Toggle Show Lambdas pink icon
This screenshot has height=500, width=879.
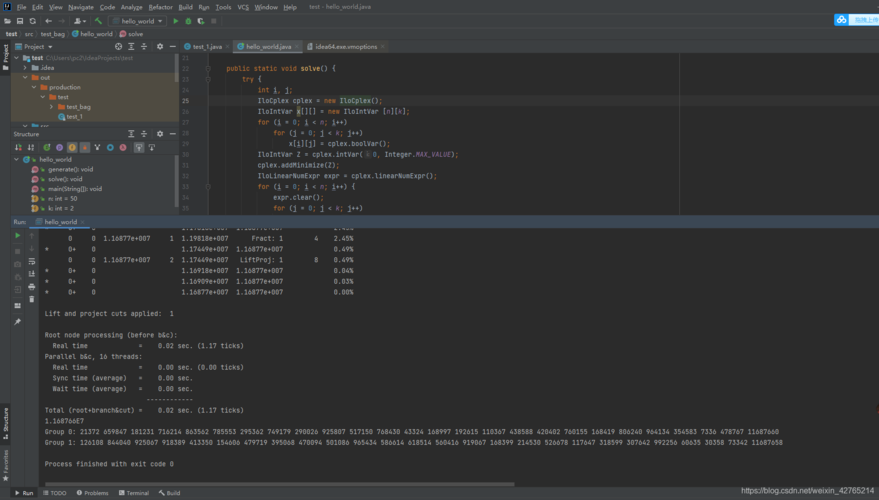click(x=123, y=147)
